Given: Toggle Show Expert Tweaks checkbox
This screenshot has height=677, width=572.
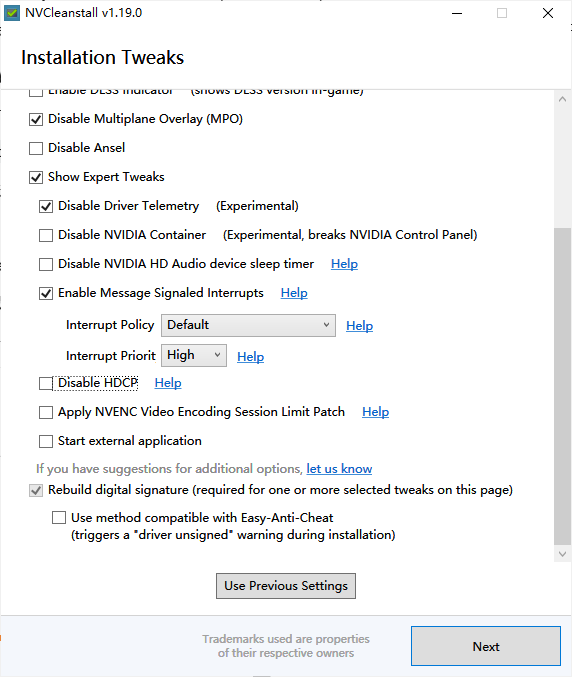Looking at the screenshot, I should [x=36, y=177].
